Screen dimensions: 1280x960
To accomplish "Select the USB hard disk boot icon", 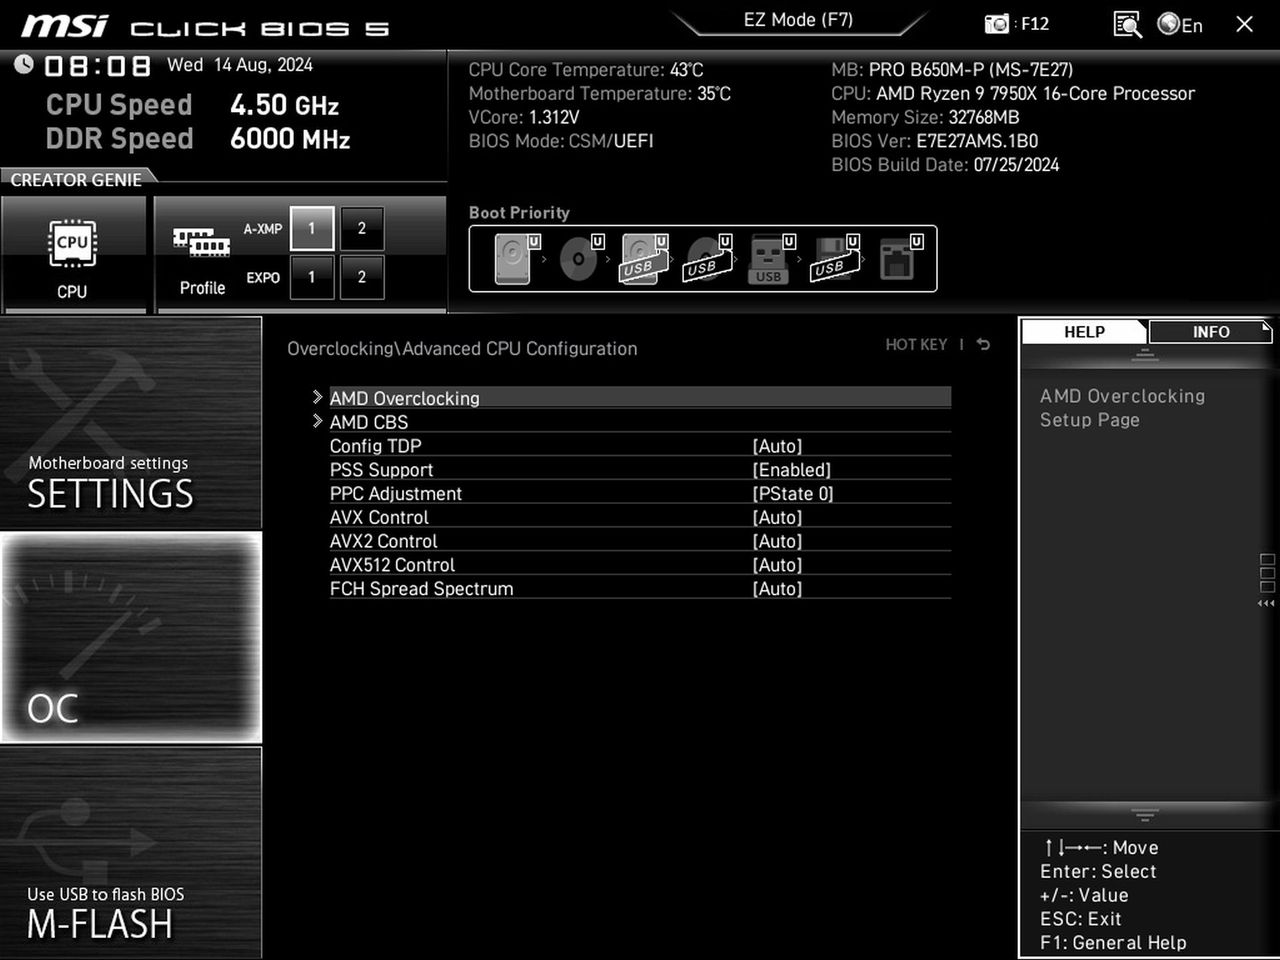I will pos(644,259).
